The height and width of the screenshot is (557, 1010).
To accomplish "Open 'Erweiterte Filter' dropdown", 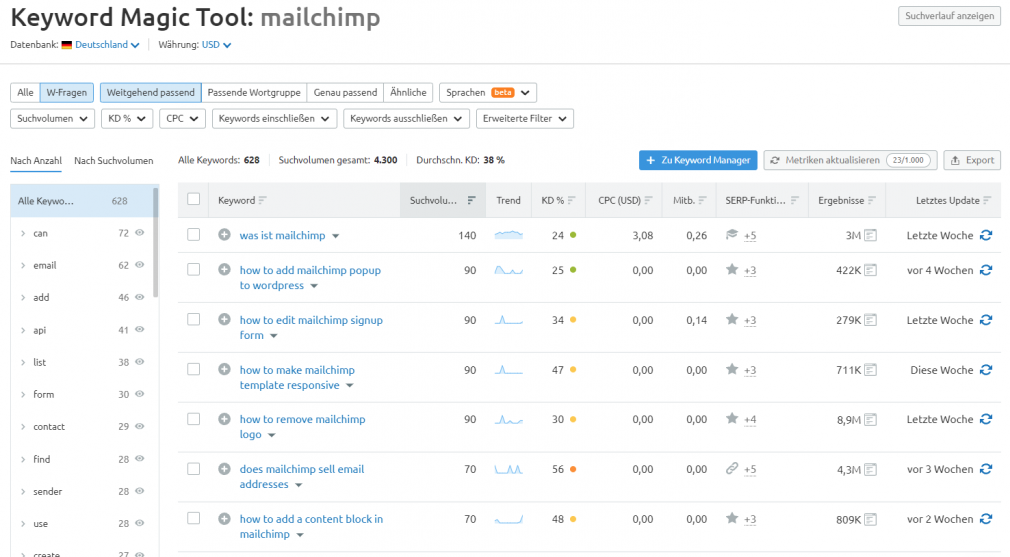I will [525, 118].
